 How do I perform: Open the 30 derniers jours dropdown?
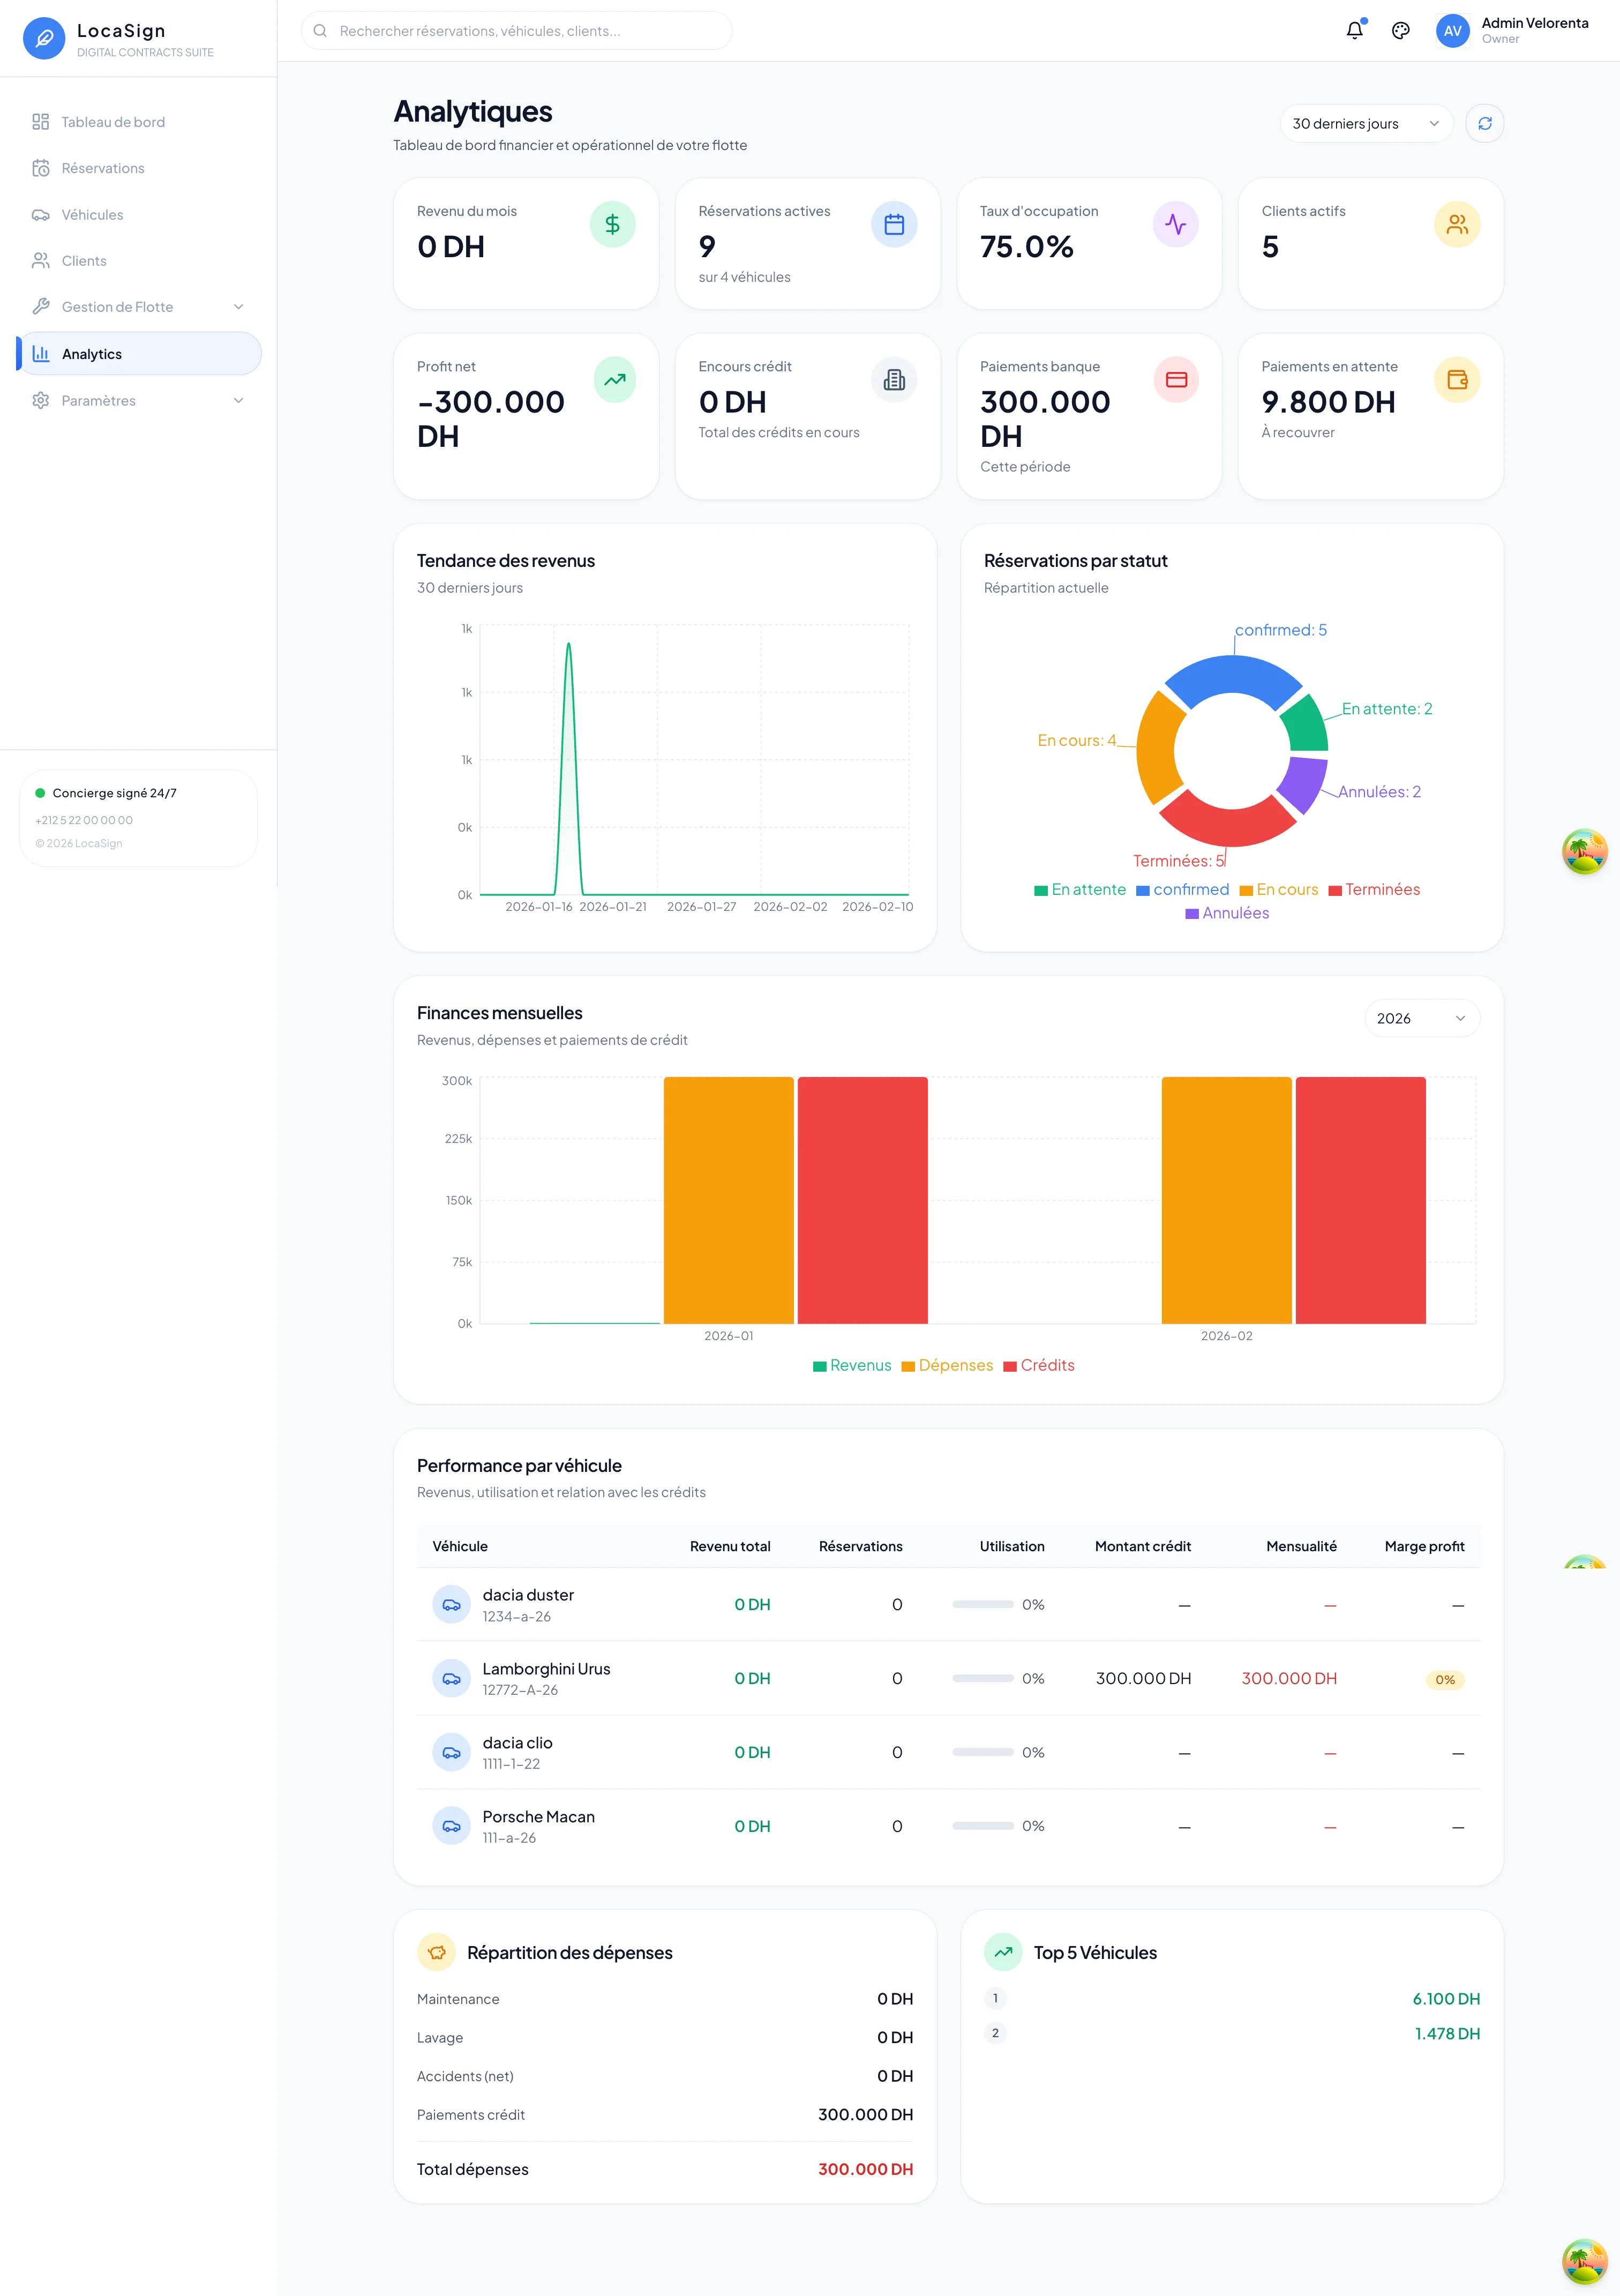click(x=1365, y=123)
